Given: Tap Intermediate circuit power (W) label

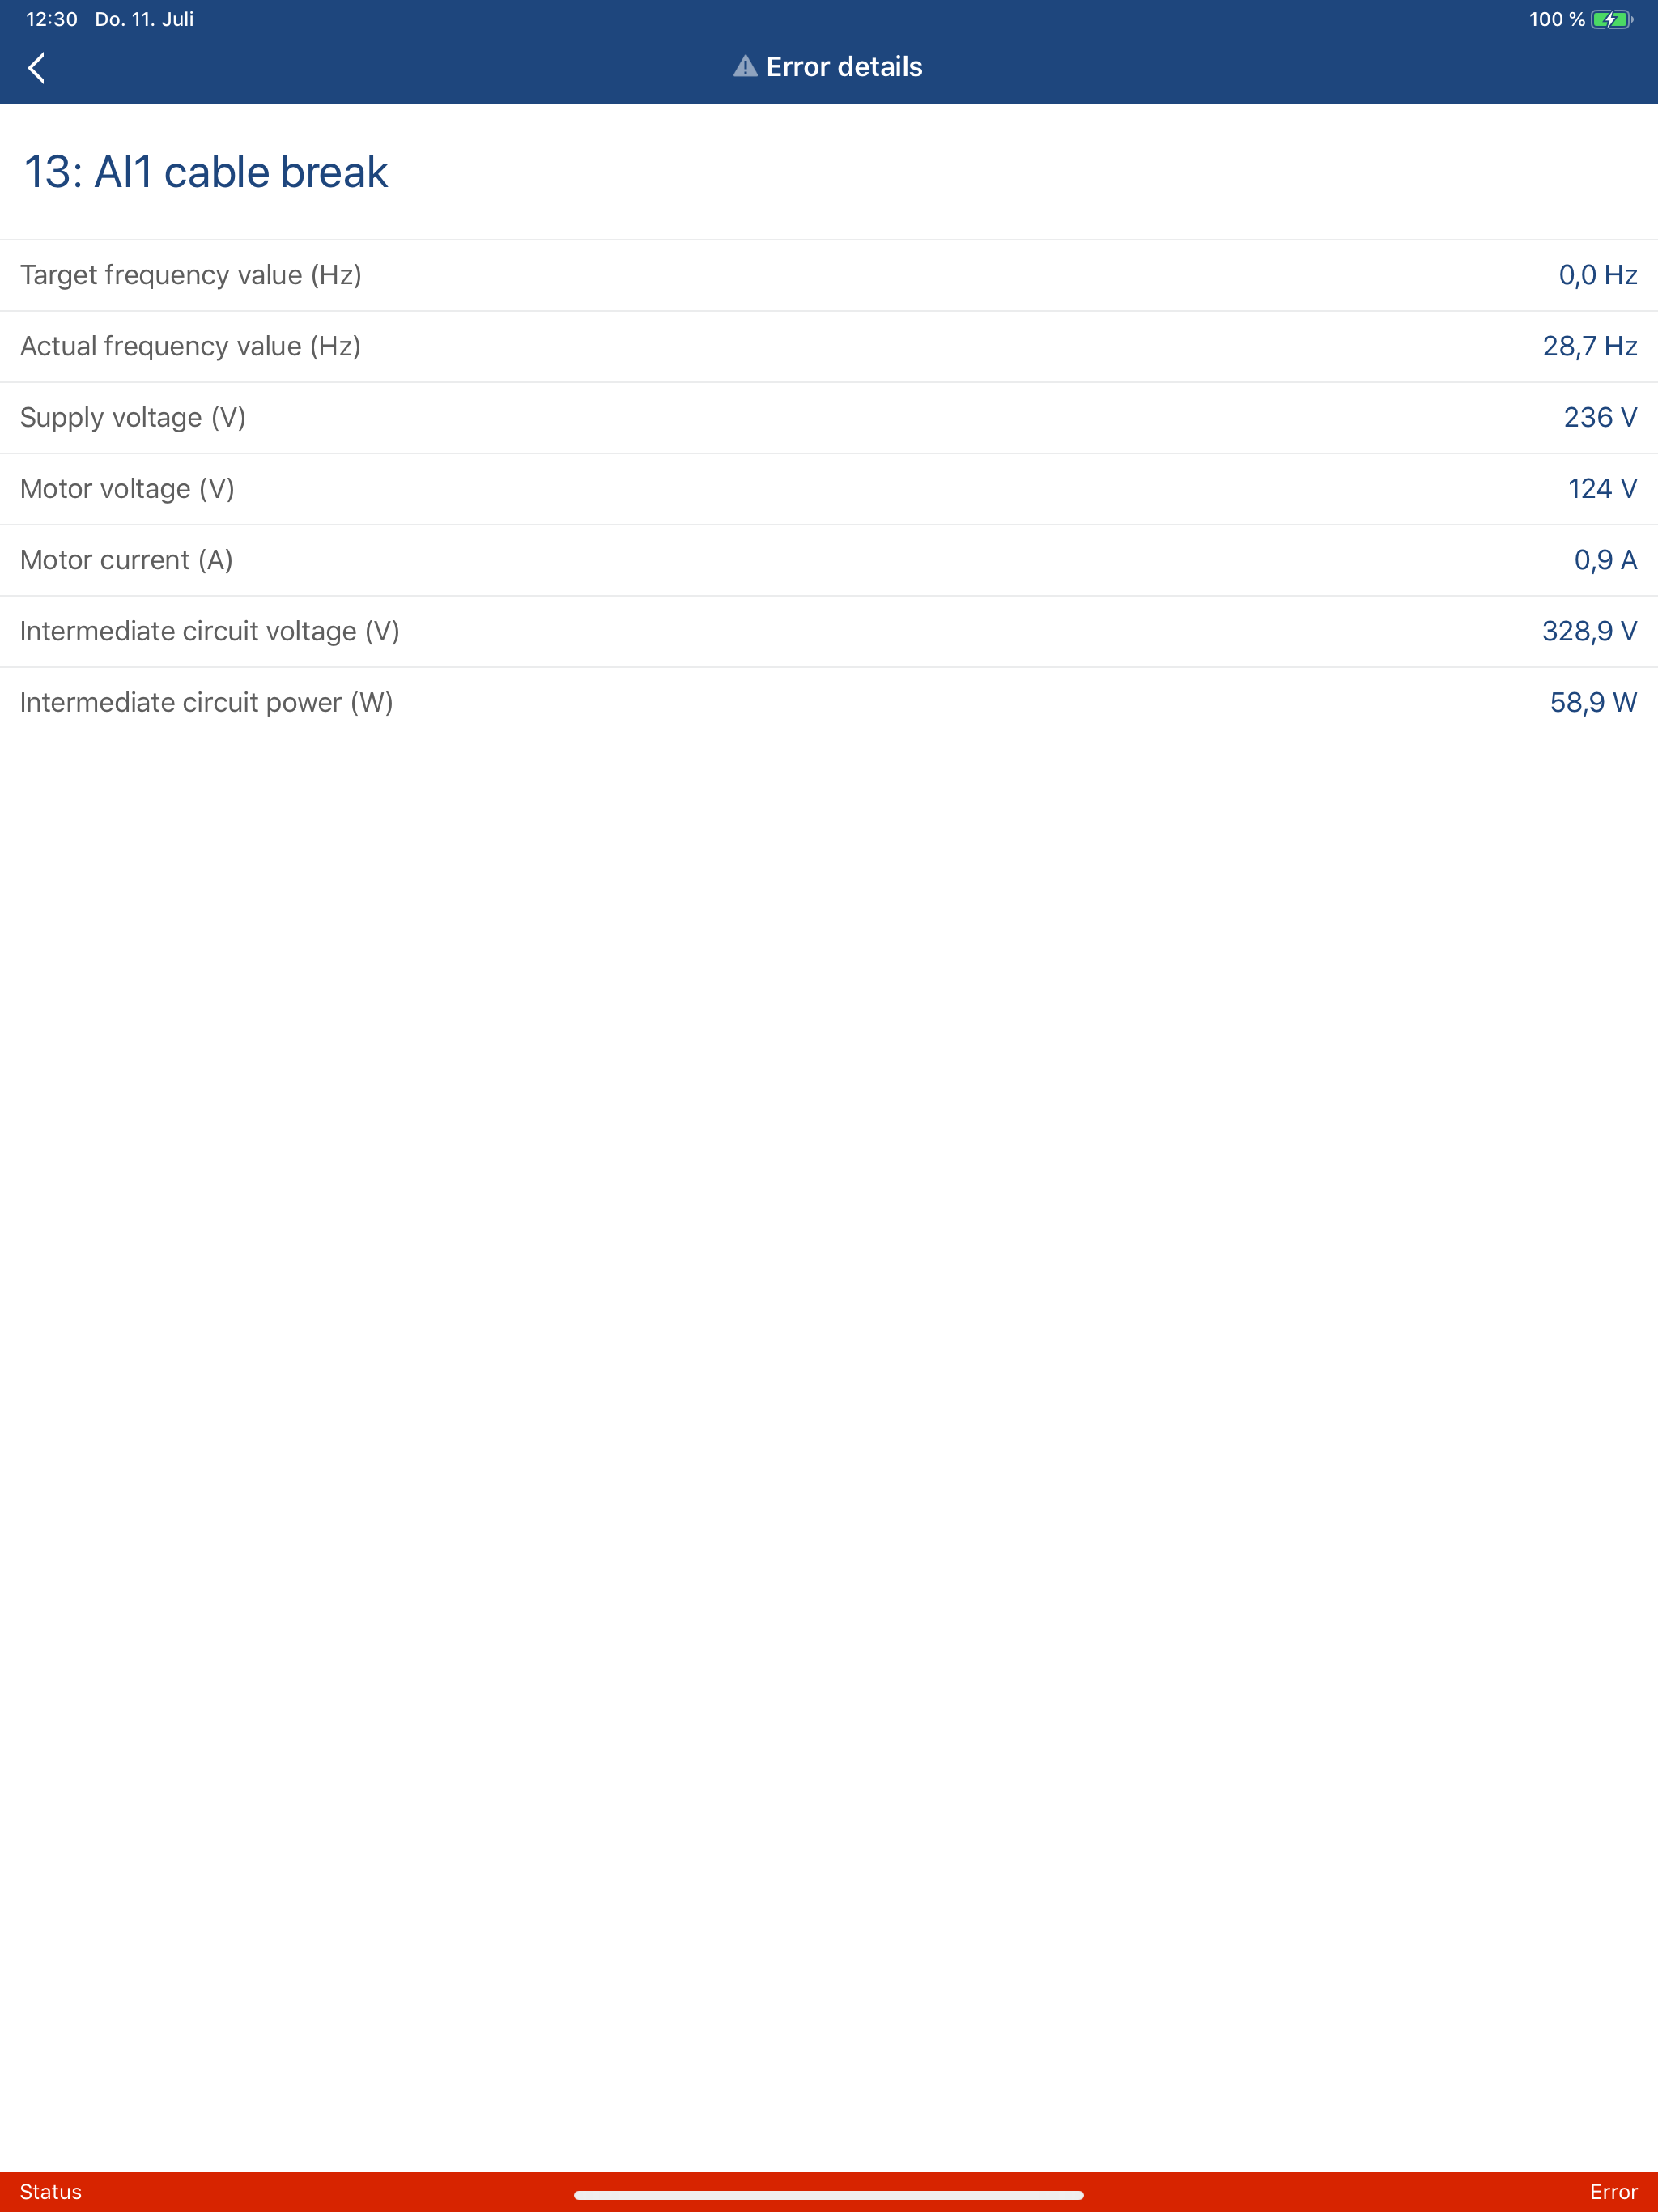Looking at the screenshot, I should (x=207, y=702).
